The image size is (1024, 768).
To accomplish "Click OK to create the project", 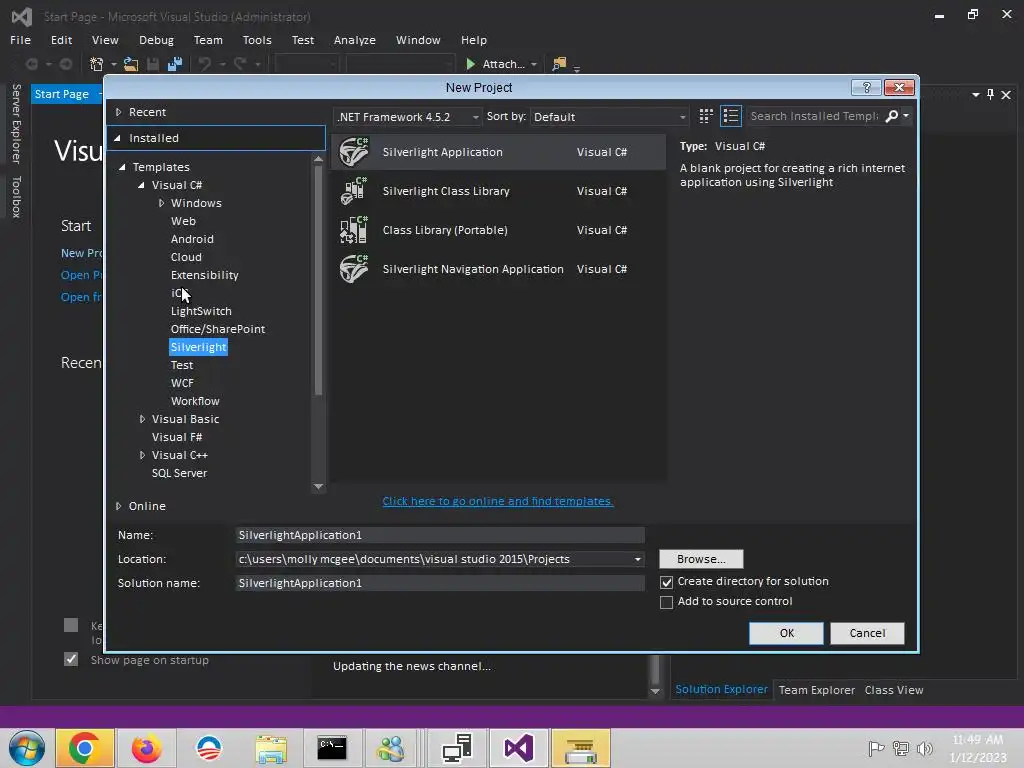I will pos(786,633).
